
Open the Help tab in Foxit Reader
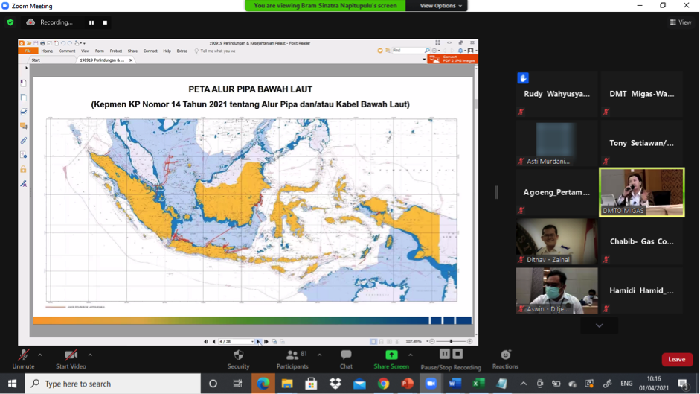tap(167, 51)
